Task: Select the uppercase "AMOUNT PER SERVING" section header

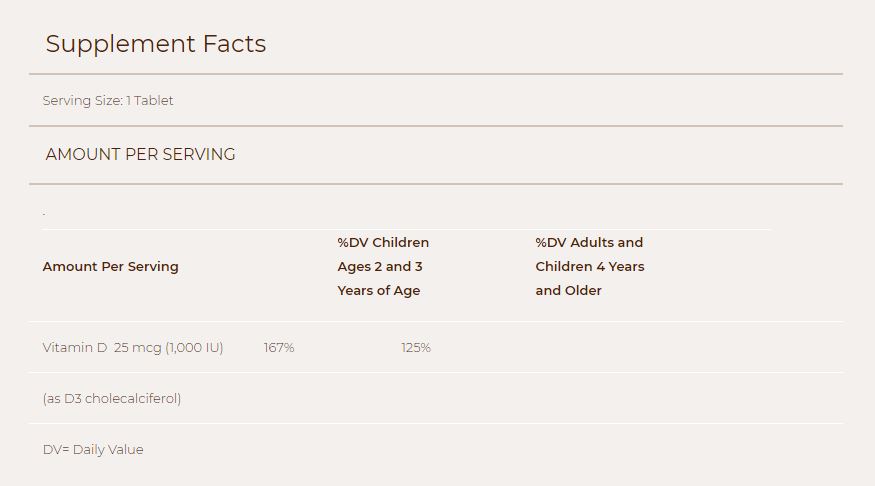Action: point(140,155)
